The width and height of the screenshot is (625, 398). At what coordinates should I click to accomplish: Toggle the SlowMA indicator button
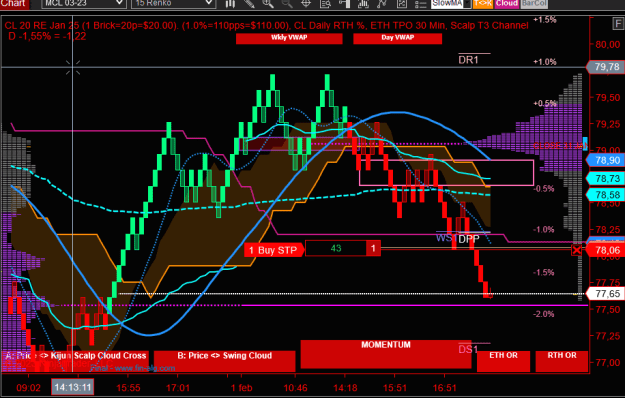tap(447, 3)
